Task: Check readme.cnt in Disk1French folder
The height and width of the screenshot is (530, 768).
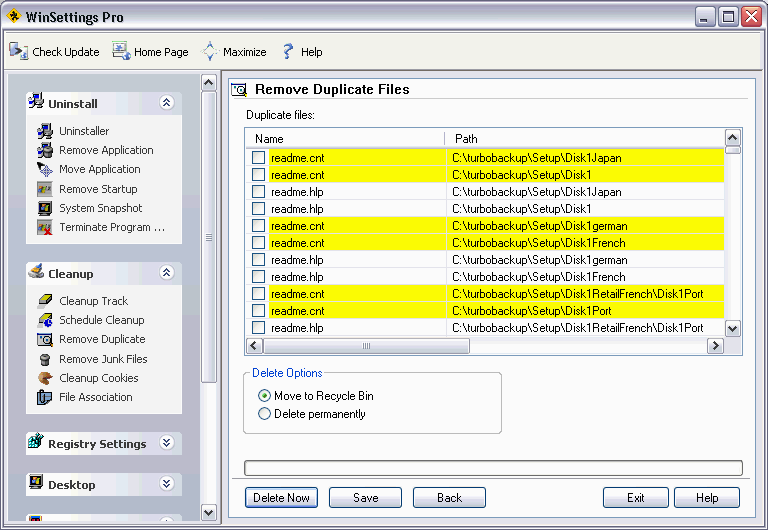Action: [x=258, y=242]
